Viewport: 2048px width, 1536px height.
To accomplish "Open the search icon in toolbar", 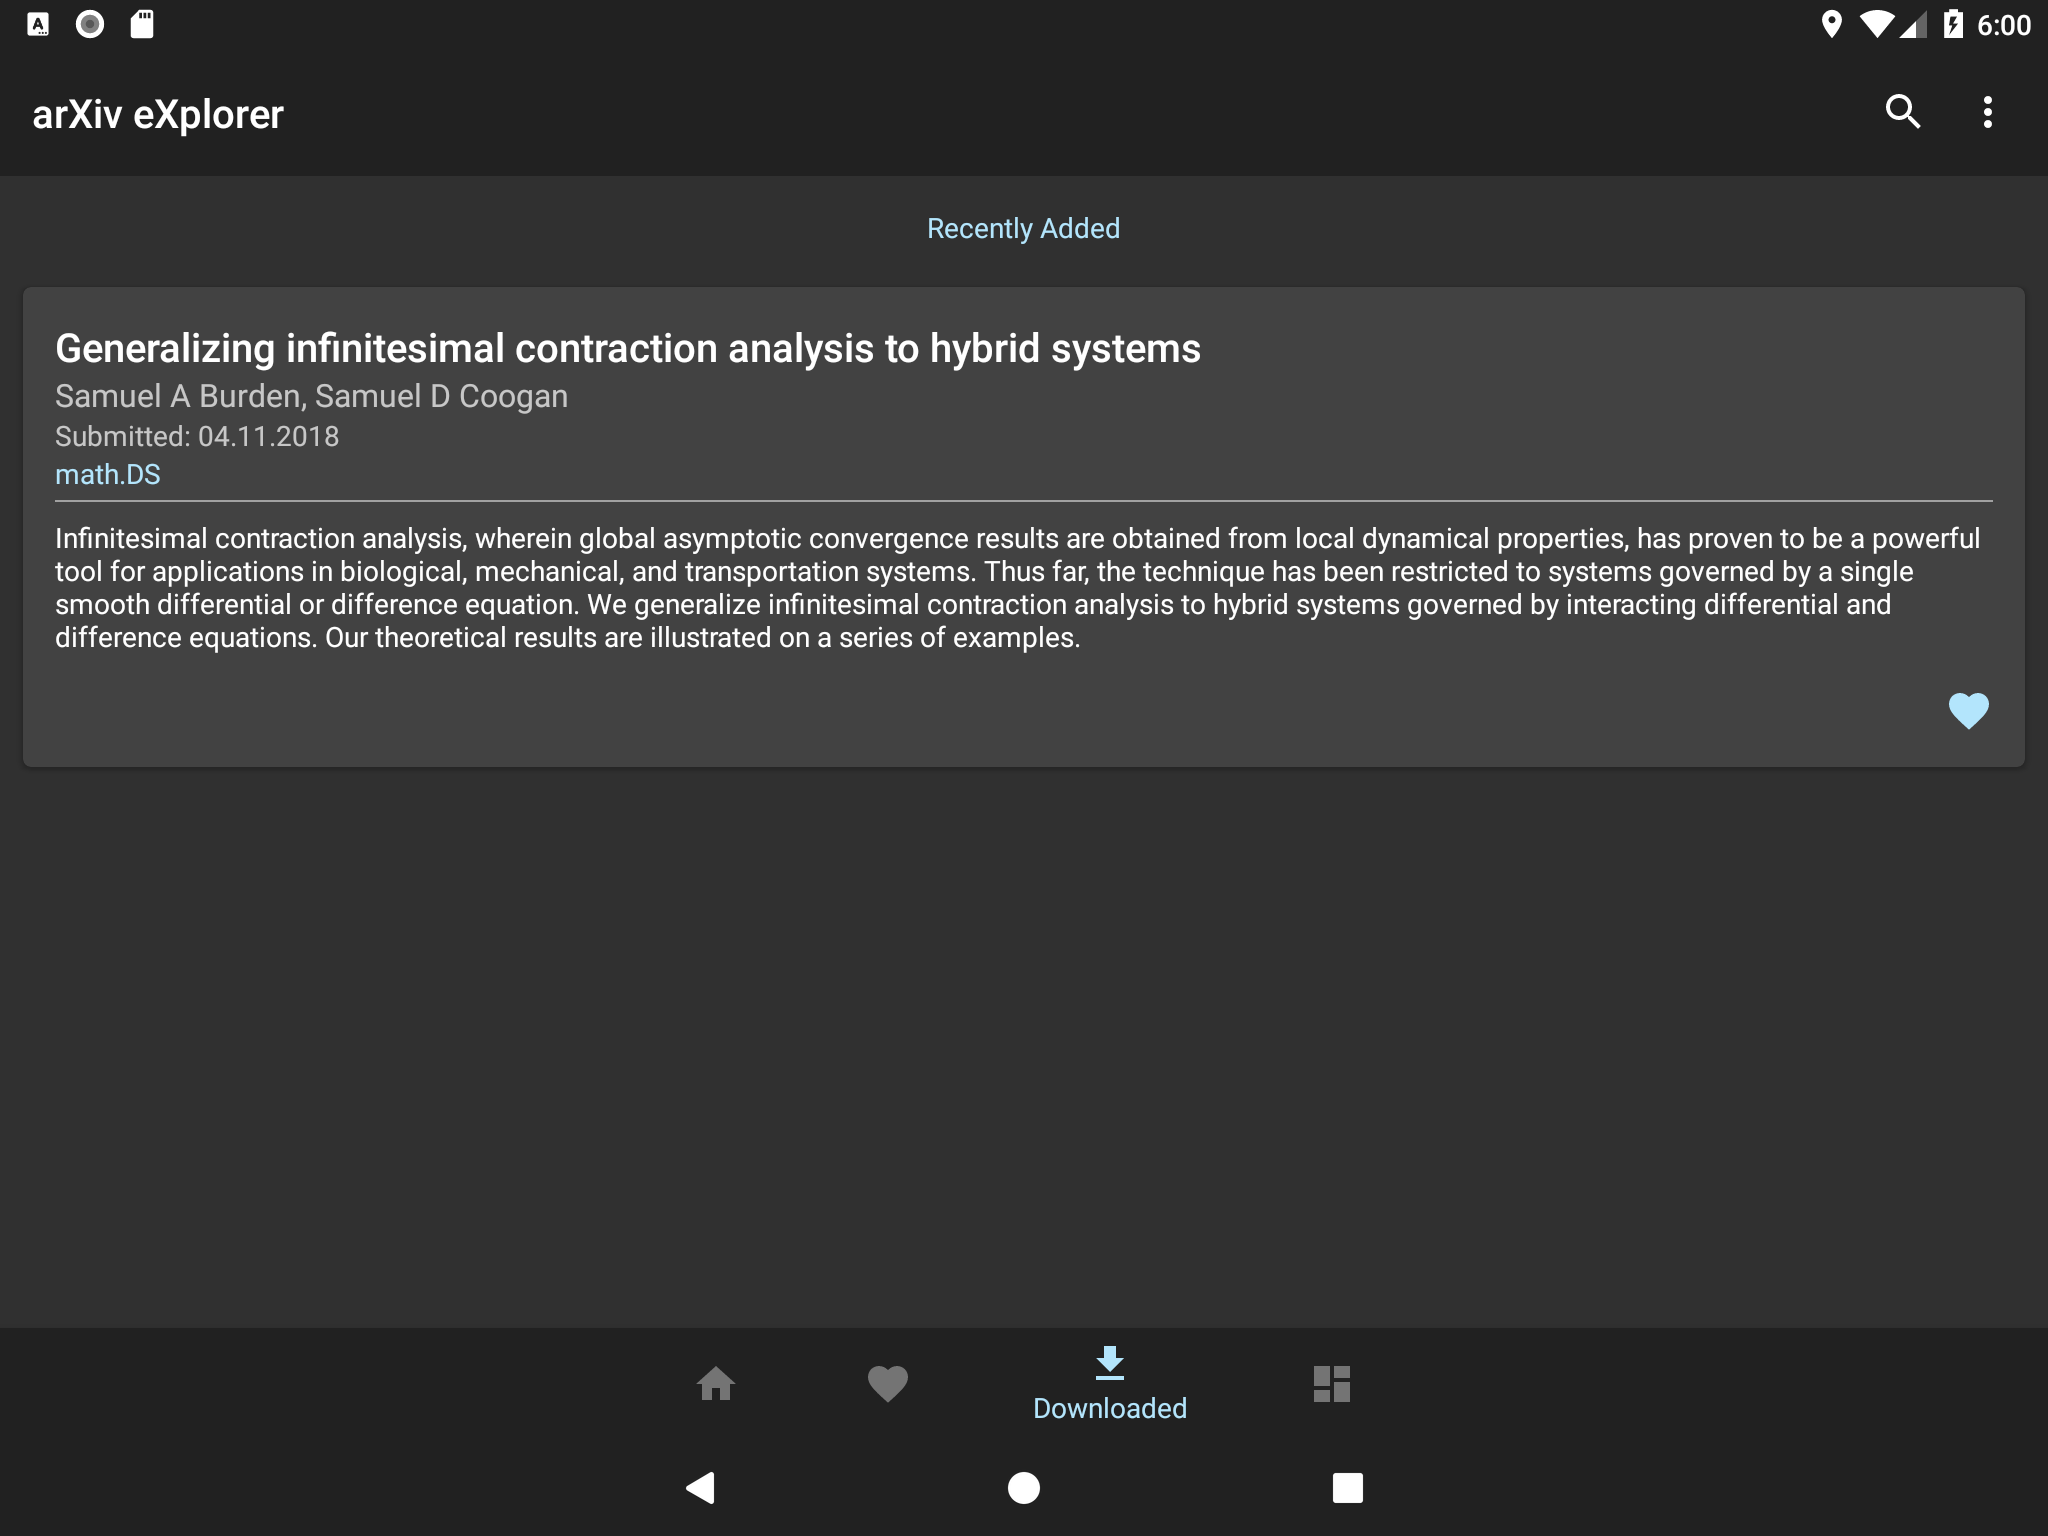I will click(x=1902, y=112).
